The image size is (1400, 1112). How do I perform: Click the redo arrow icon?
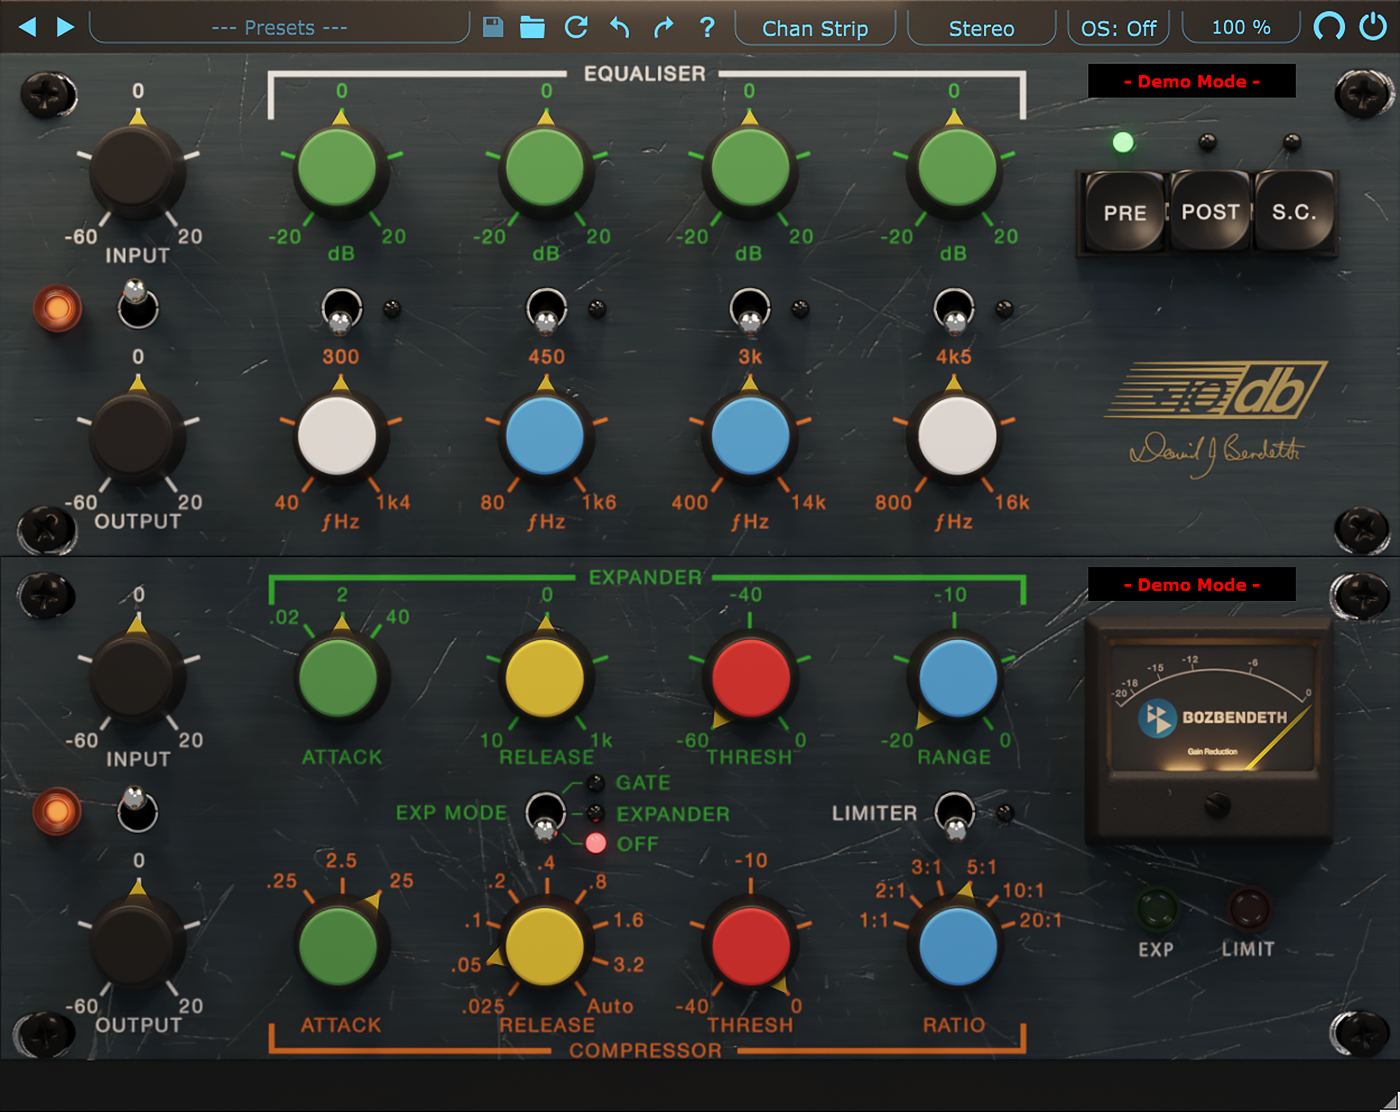(x=663, y=27)
